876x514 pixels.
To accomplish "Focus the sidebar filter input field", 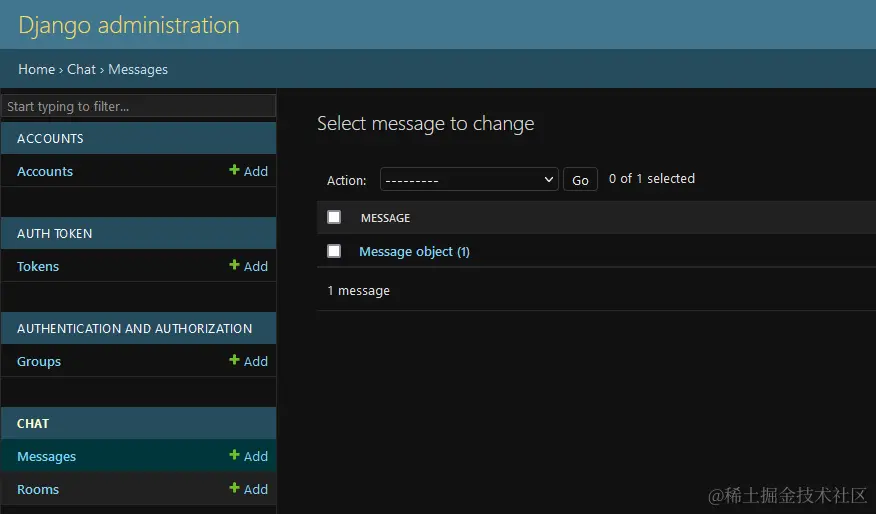I will click(139, 106).
